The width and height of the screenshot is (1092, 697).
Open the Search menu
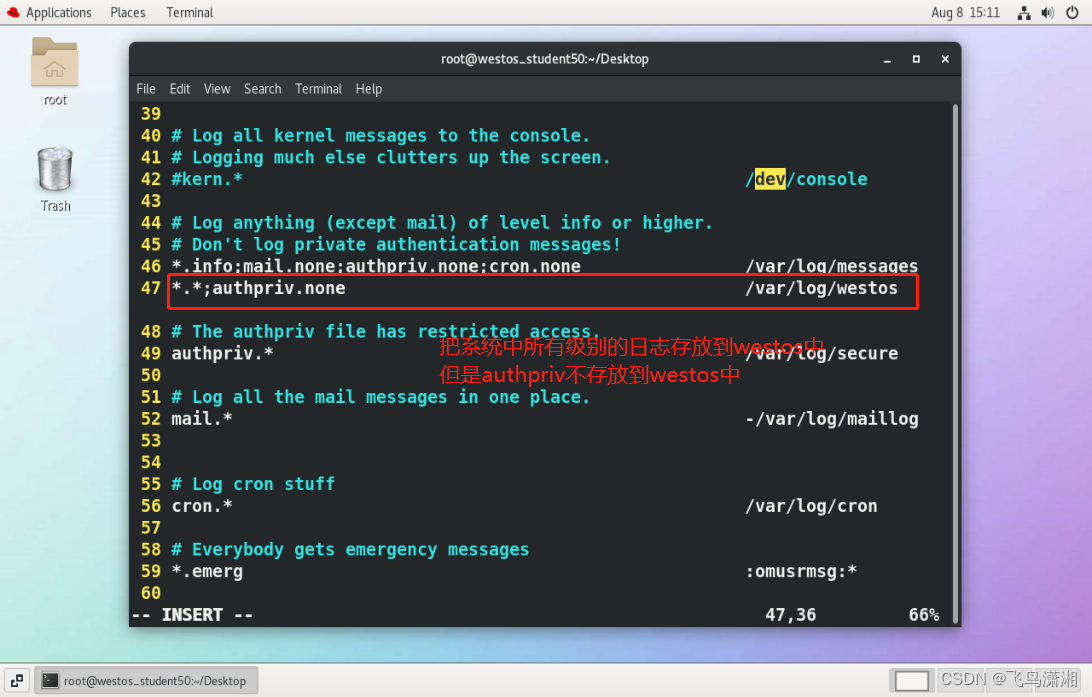(x=263, y=88)
